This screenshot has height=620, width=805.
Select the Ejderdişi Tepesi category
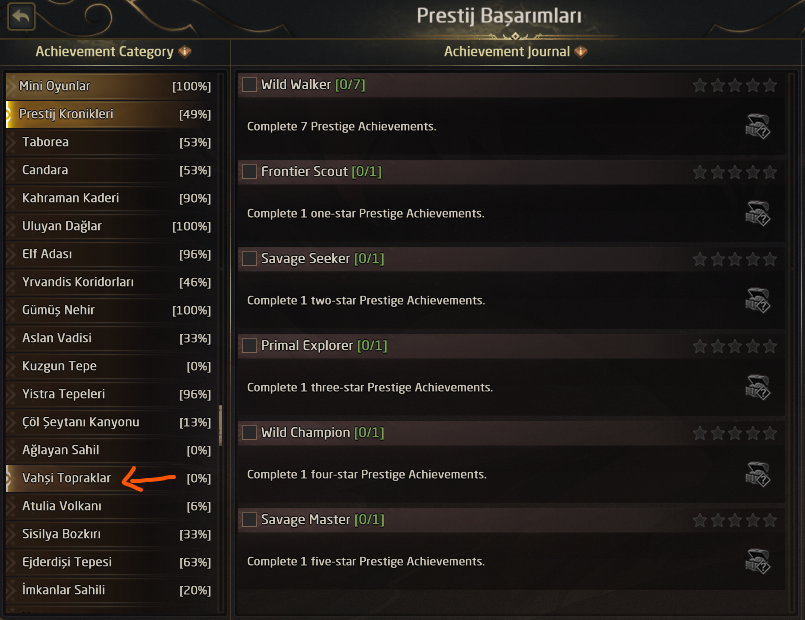coord(67,562)
